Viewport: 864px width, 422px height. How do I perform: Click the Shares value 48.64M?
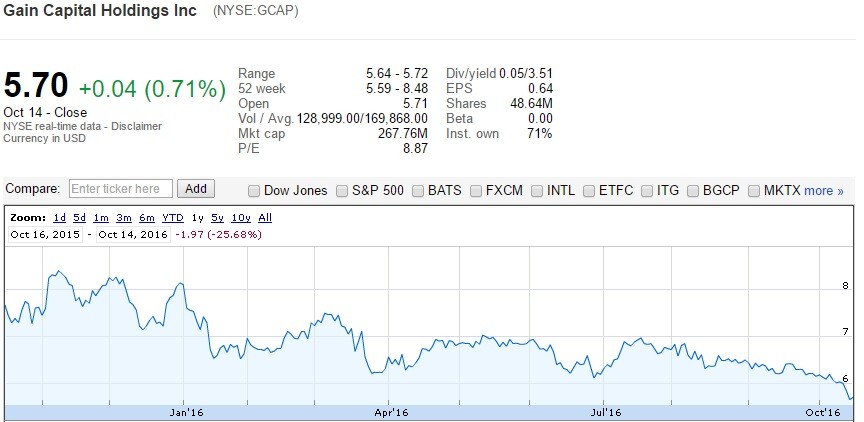click(531, 104)
